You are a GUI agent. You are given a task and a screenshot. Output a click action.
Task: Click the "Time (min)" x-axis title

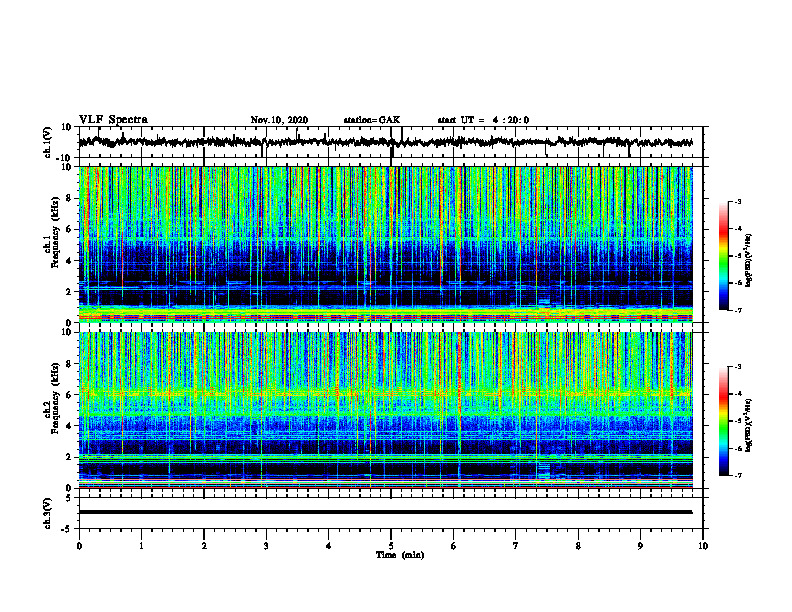(x=400, y=555)
